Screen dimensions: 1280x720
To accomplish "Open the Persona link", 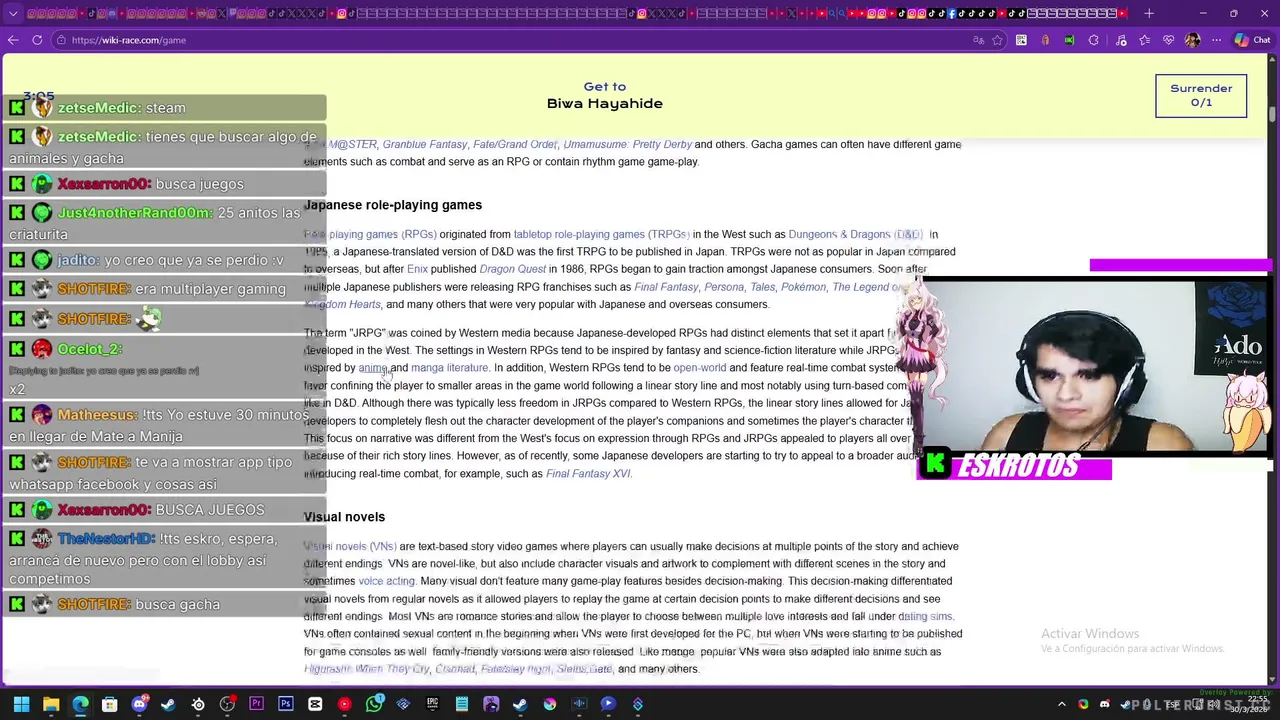I will click(724, 287).
